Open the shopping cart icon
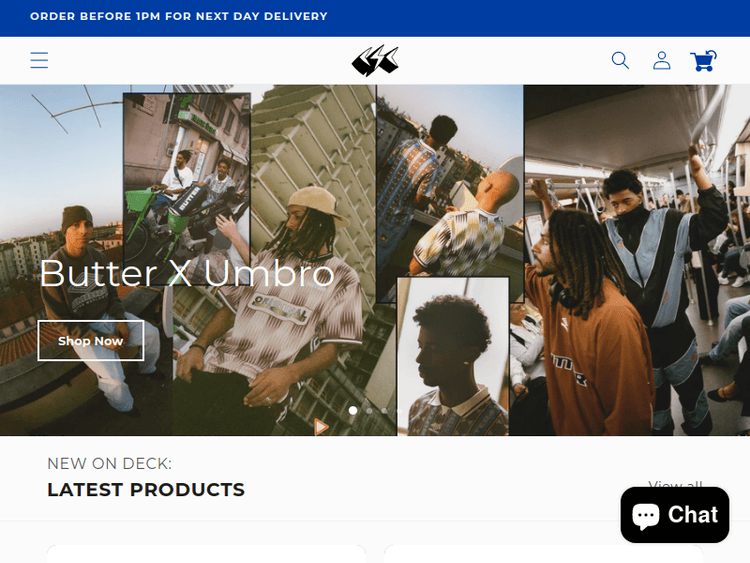The width and height of the screenshot is (750, 563). click(x=703, y=61)
